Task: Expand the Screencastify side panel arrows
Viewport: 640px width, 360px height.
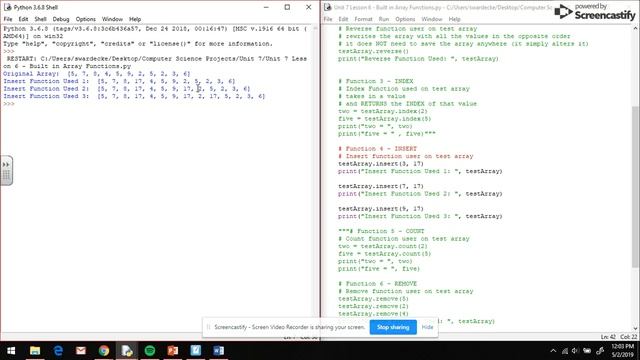Action: [x=6, y=164]
